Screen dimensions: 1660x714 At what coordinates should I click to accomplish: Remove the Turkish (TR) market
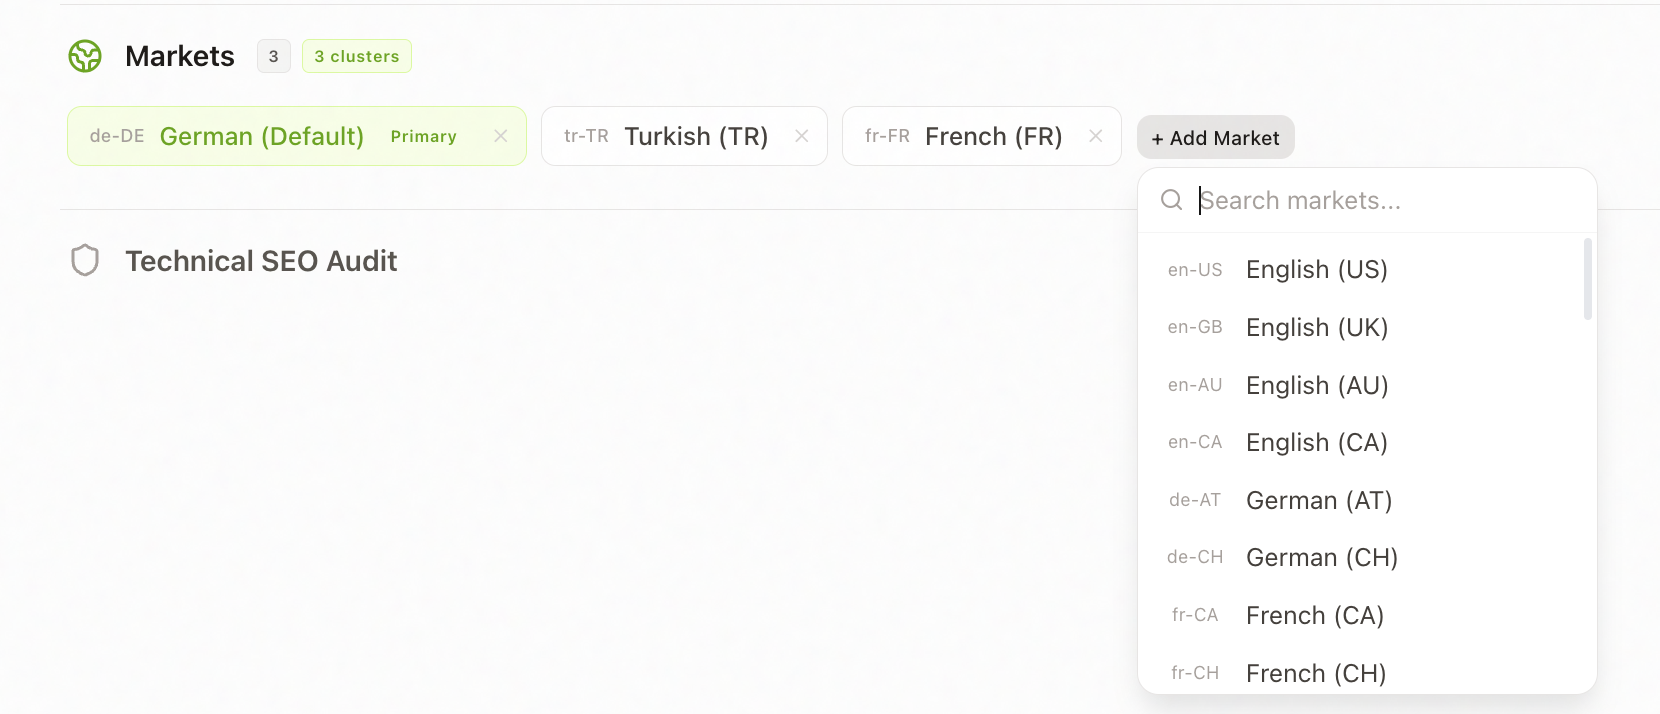(802, 136)
